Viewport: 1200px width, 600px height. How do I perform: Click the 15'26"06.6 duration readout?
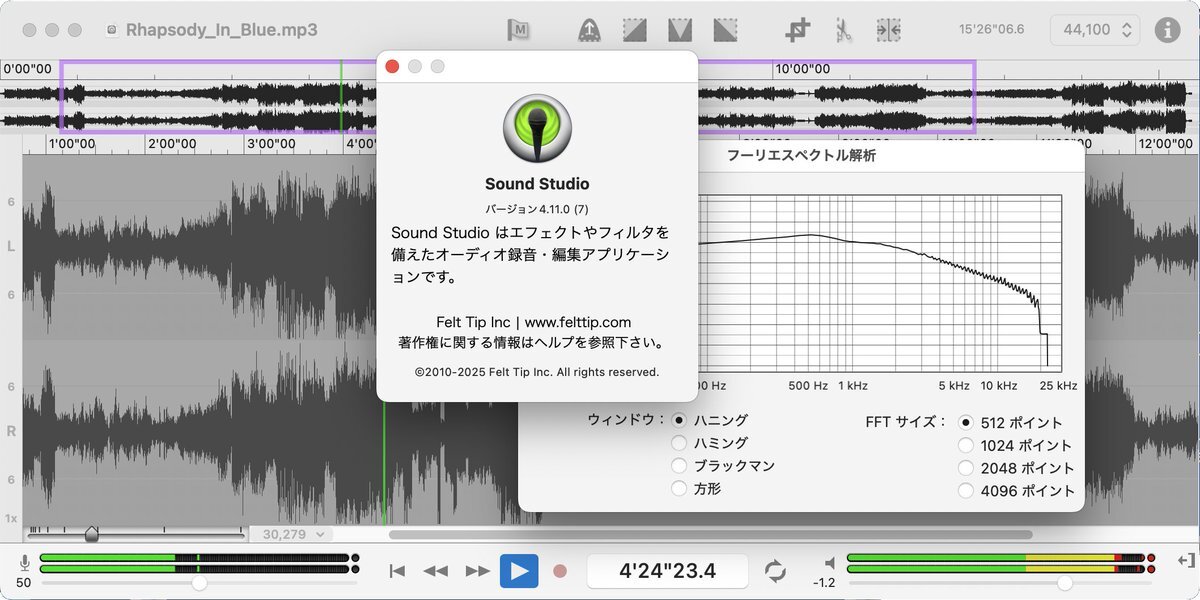991,30
